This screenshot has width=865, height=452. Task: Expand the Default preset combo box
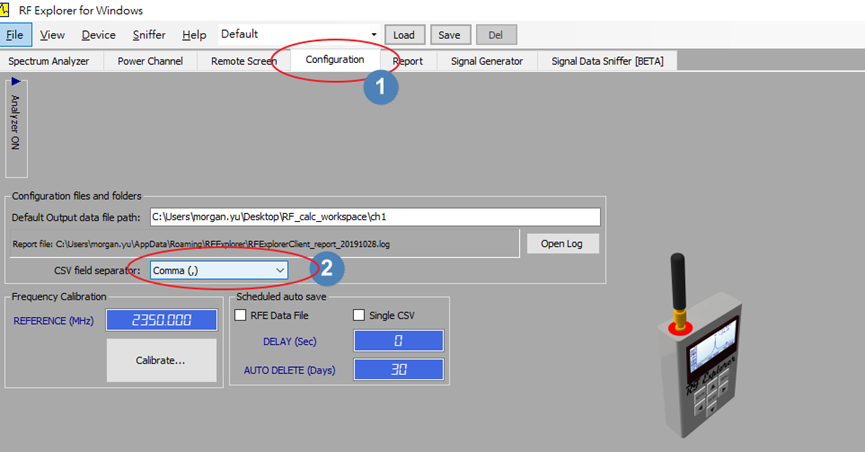[373, 35]
